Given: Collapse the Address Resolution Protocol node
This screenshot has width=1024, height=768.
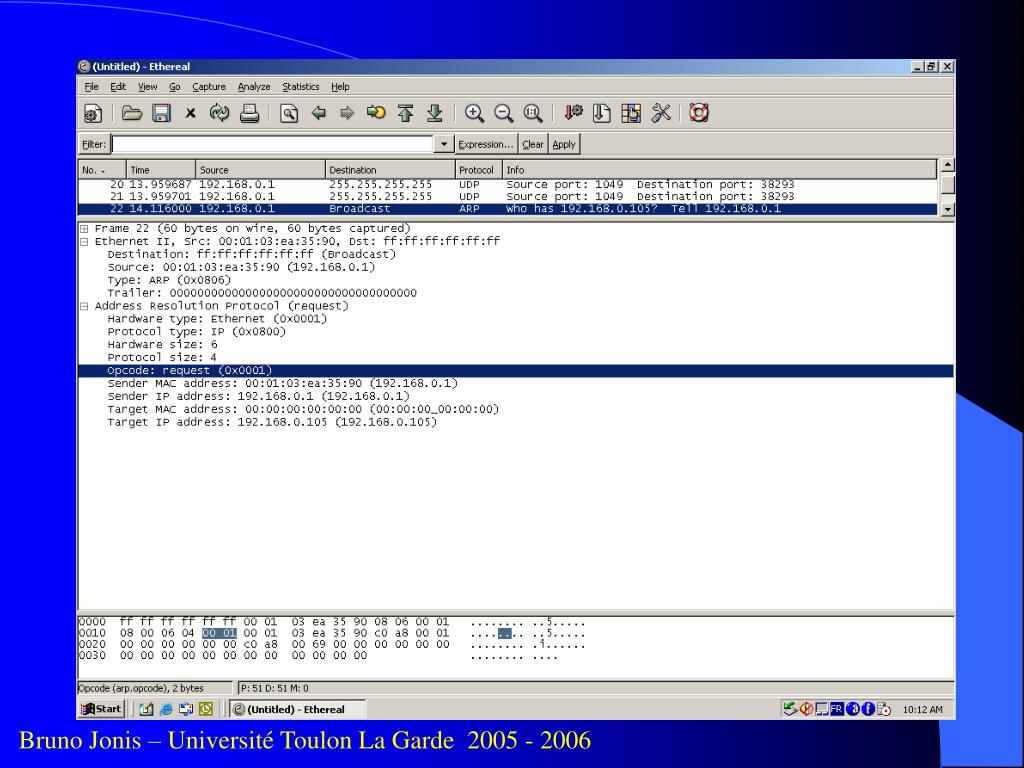Looking at the screenshot, I should [x=84, y=306].
